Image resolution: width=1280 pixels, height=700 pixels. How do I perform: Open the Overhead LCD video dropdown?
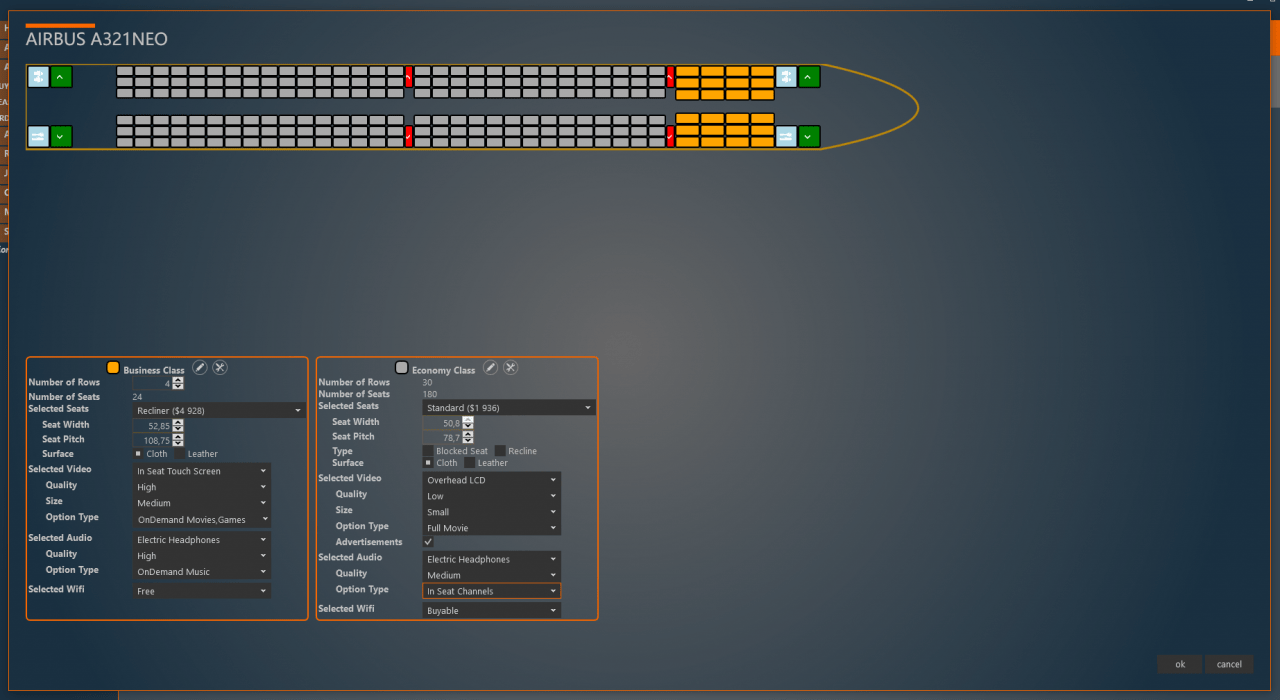490,480
